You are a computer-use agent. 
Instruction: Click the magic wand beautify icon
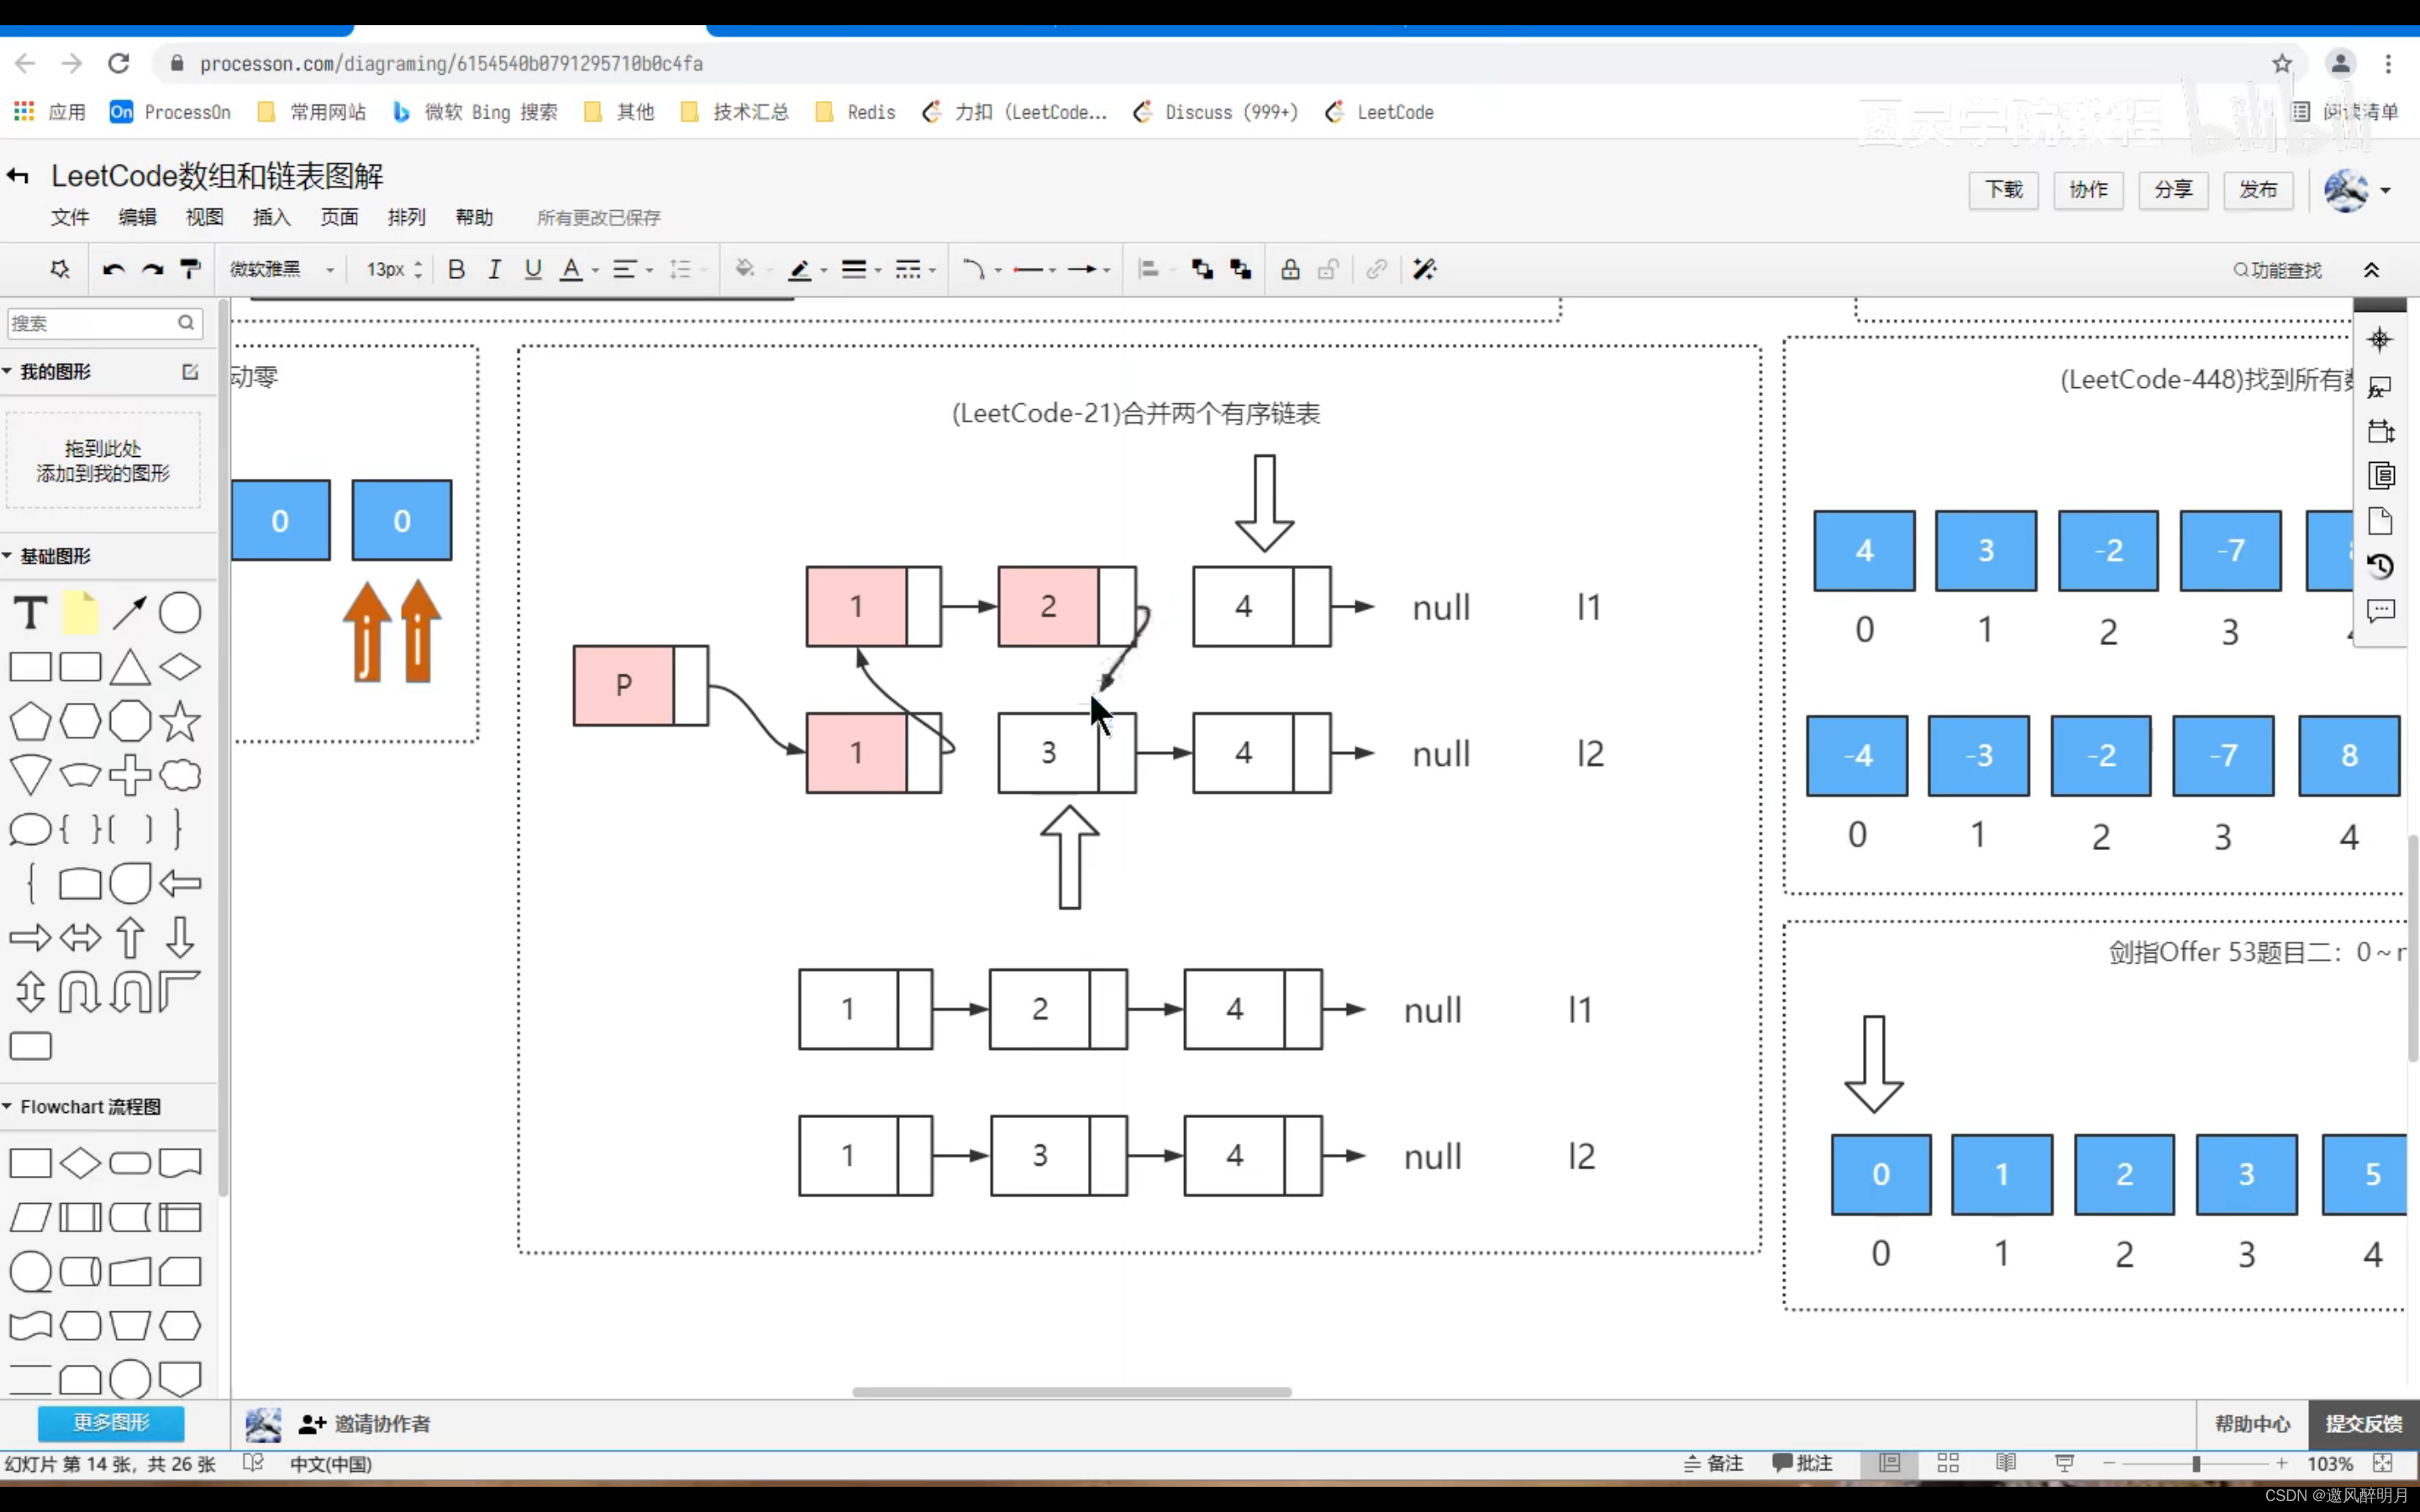pos(1424,269)
